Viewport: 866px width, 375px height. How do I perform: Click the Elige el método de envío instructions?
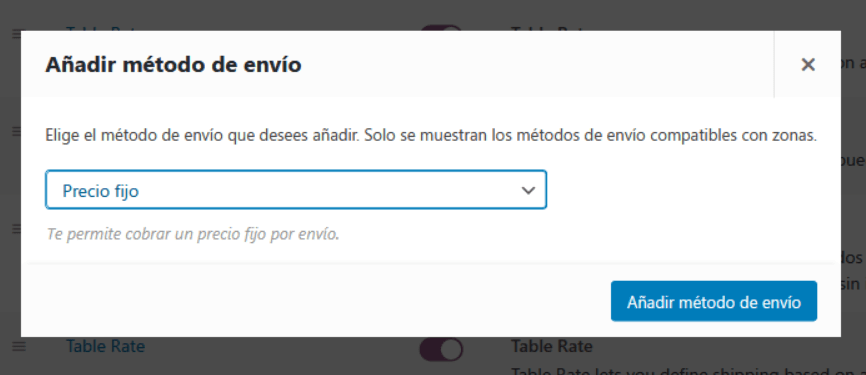coord(431,135)
